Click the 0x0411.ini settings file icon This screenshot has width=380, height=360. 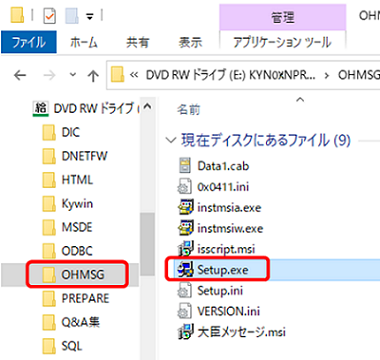185,187
